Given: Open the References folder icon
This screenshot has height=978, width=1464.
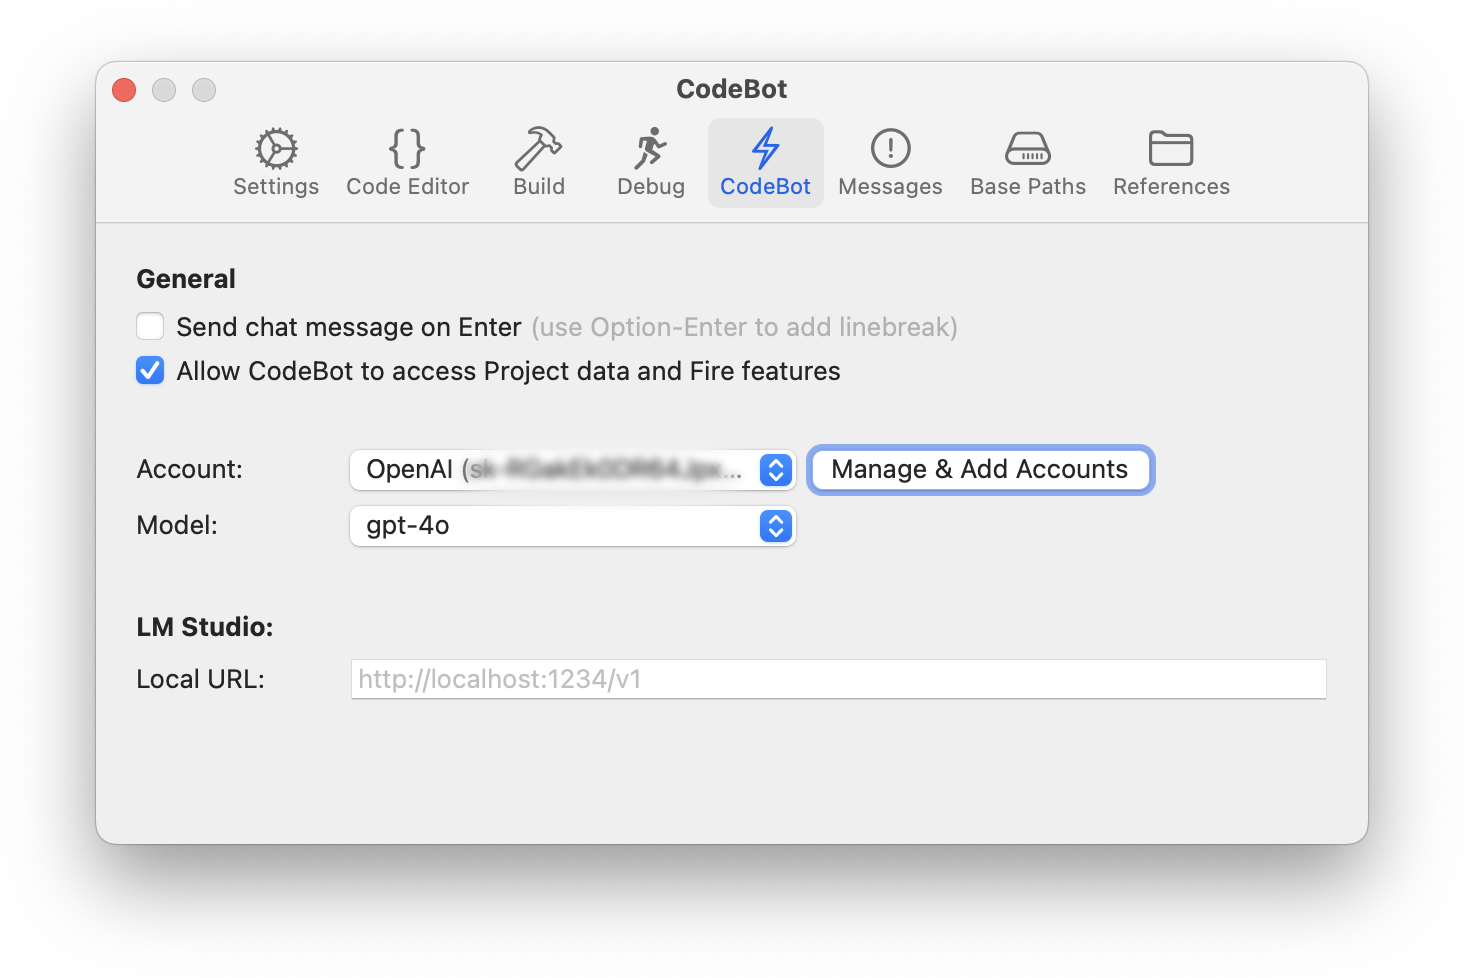Looking at the screenshot, I should 1171,149.
